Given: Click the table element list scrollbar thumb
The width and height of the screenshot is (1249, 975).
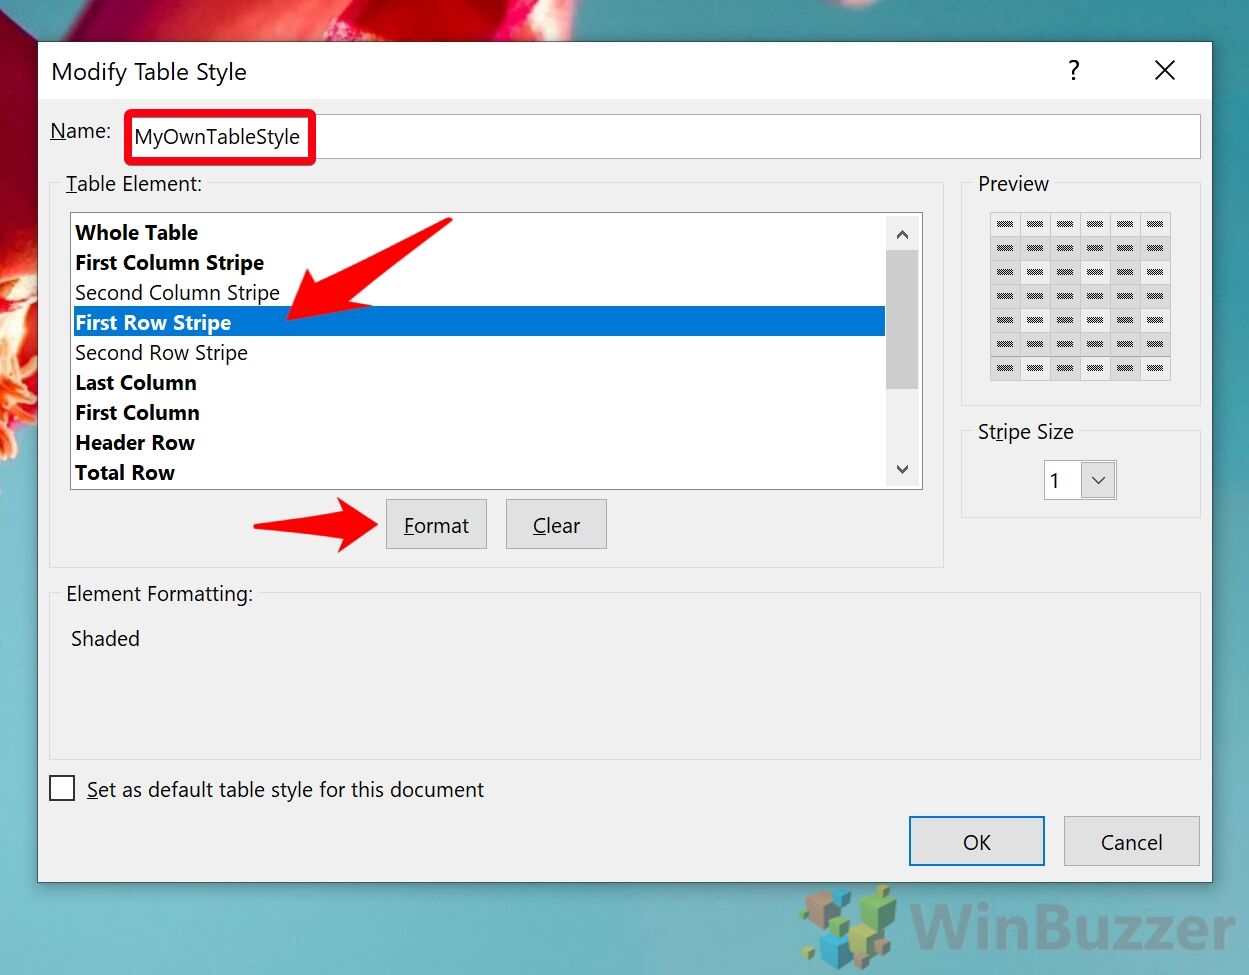Looking at the screenshot, I should [x=902, y=318].
